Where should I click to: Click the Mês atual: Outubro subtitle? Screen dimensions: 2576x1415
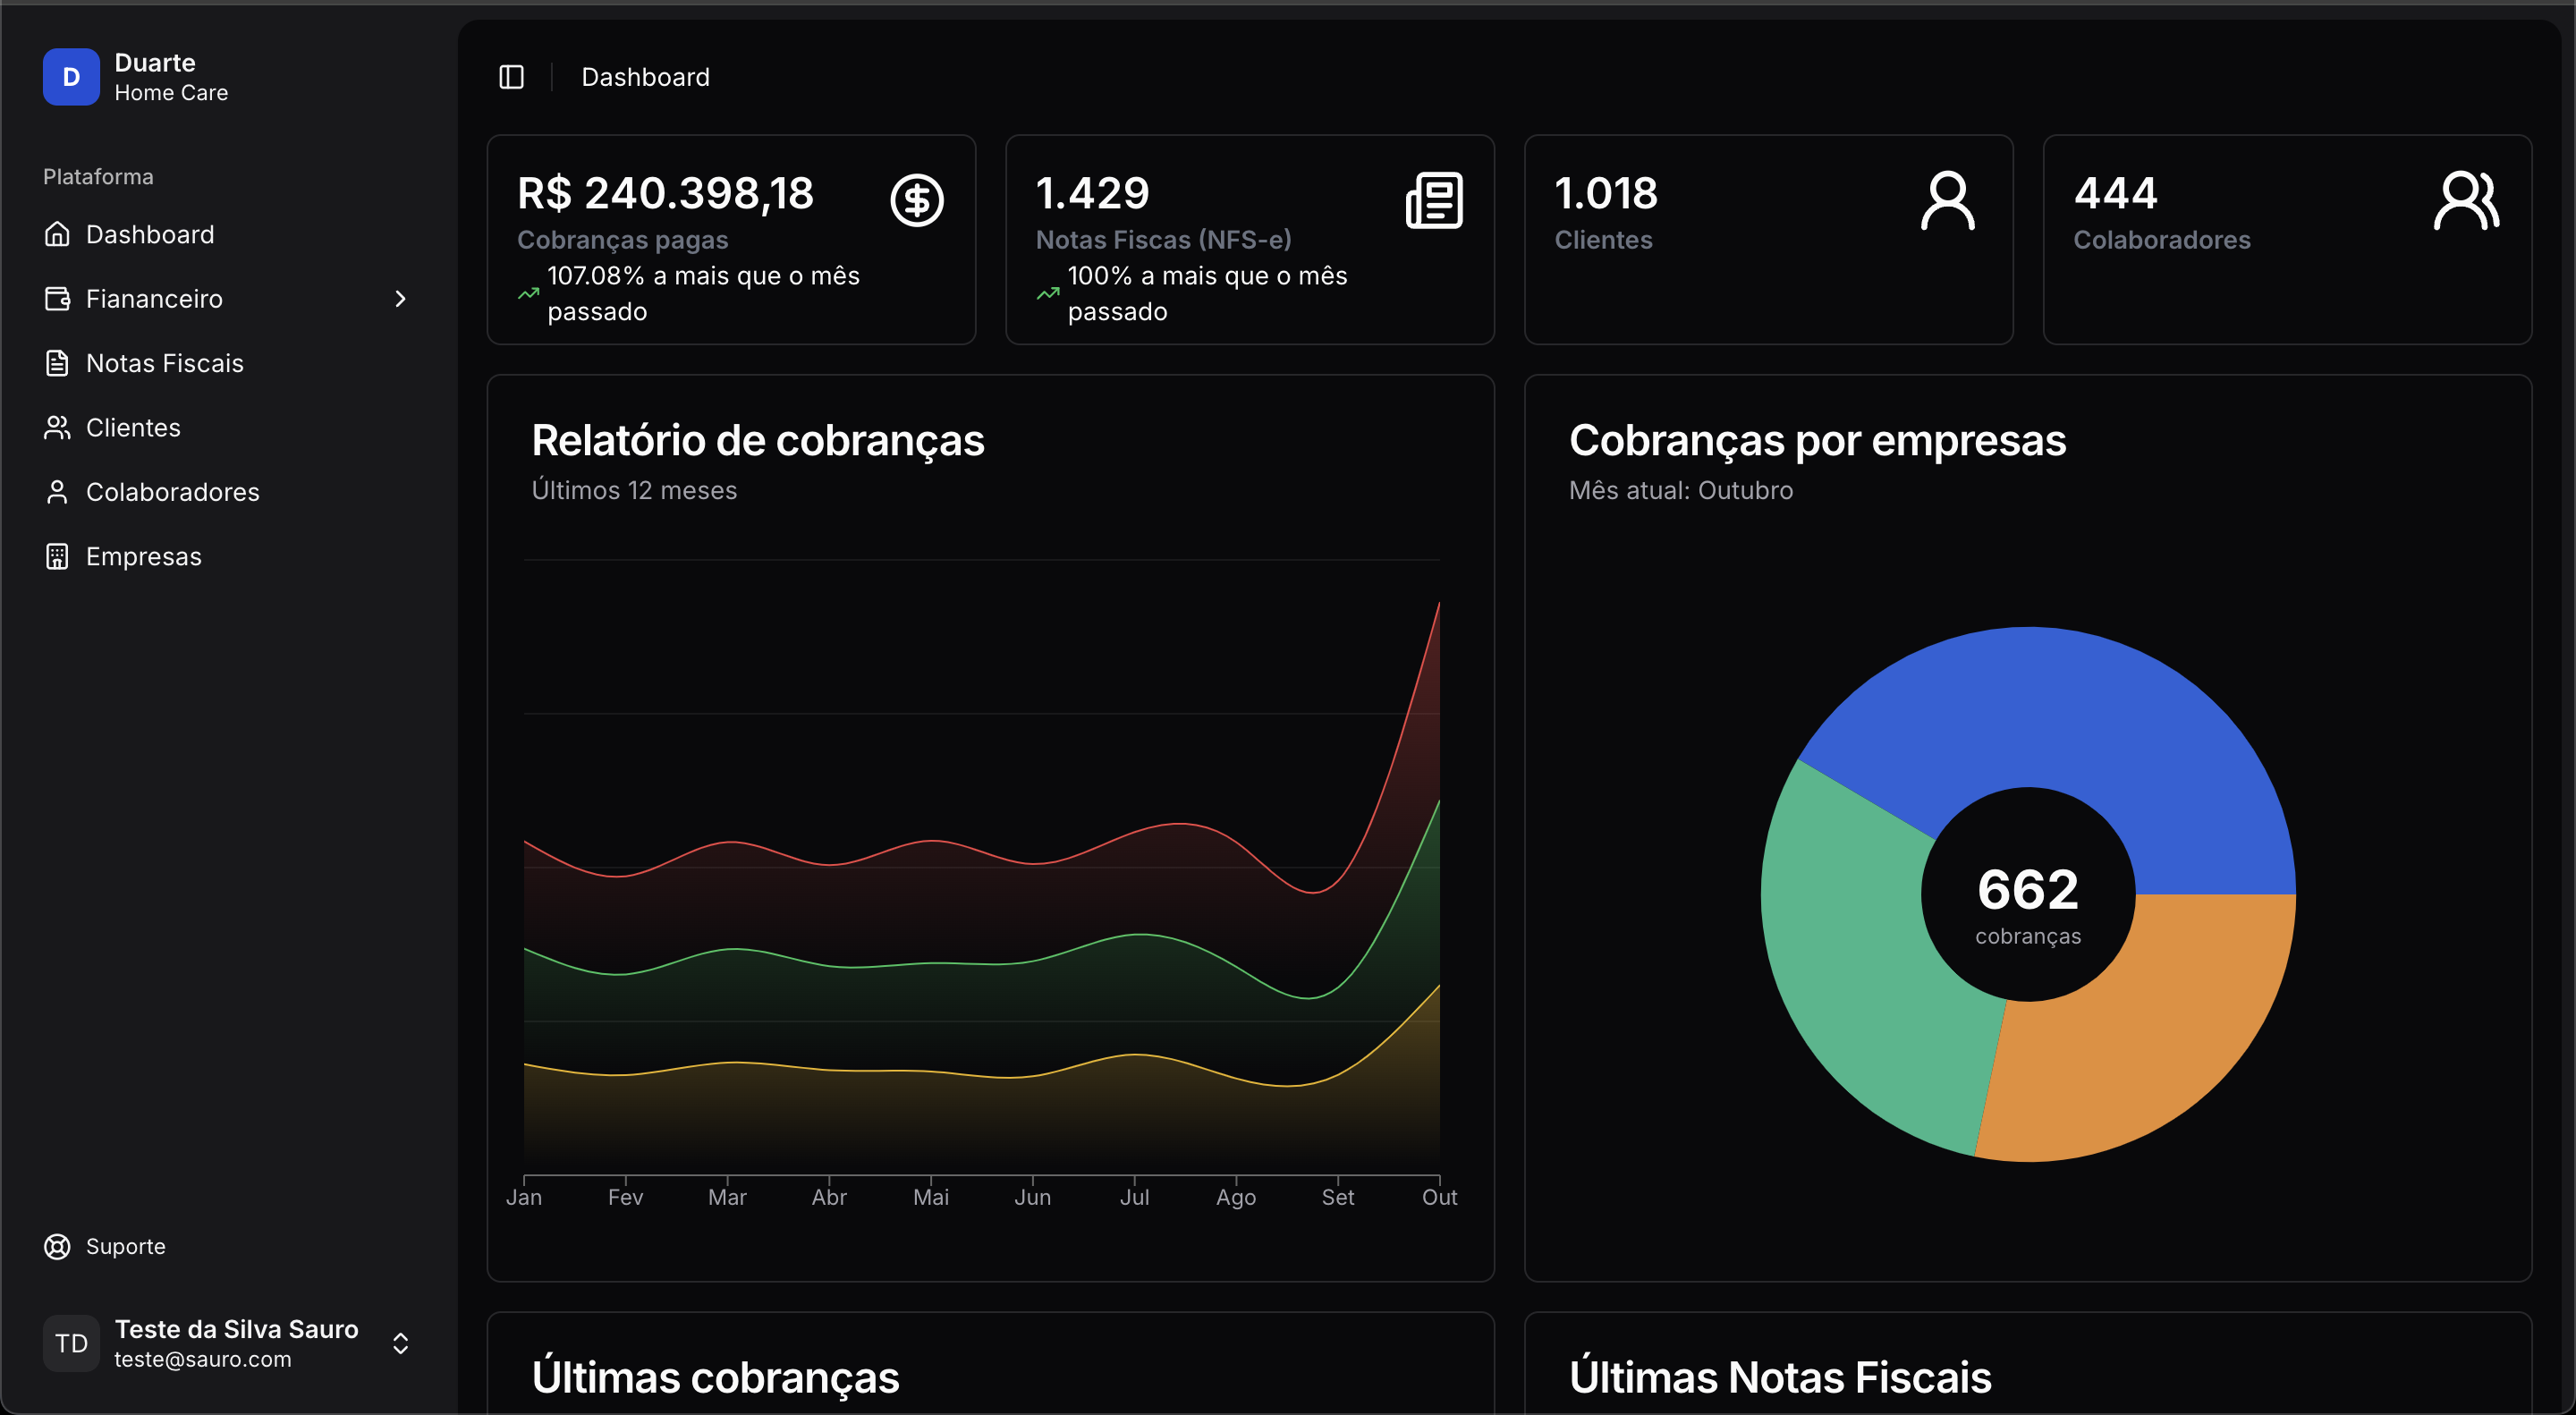[1681, 490]
